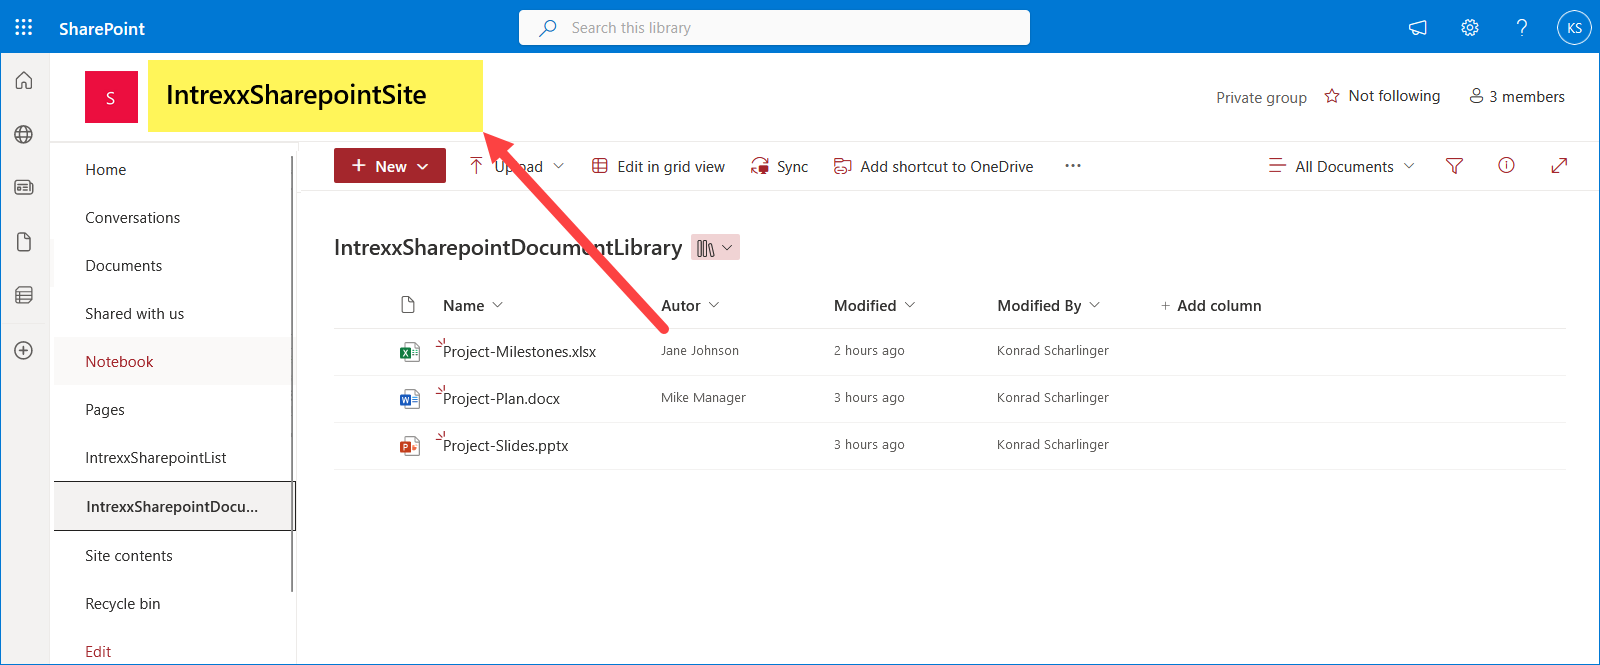The image size is (1600, 665).
Task: Open the toolbar ellipsis more options
Action: 1073,166
